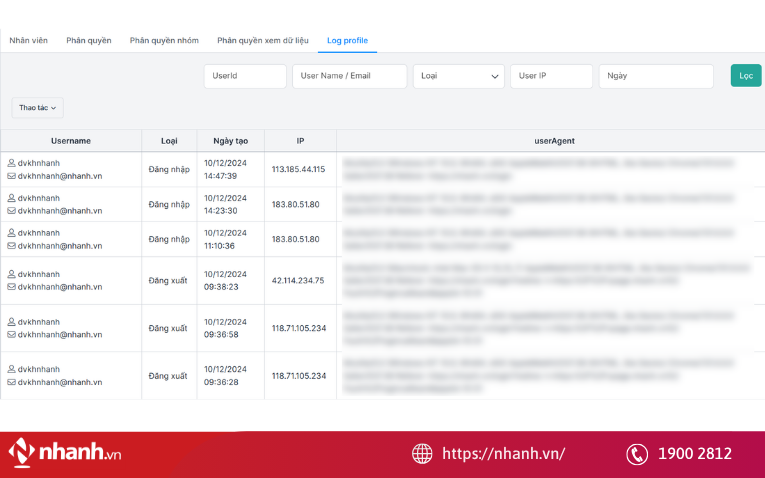Click Đăng nhập type in 11:10:36 row

169,239
